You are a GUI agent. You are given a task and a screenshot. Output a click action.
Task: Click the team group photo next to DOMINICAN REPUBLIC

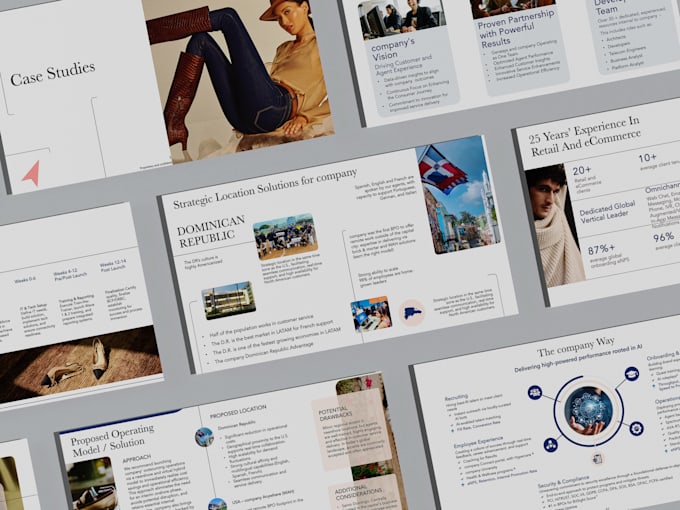pos(285,236)
